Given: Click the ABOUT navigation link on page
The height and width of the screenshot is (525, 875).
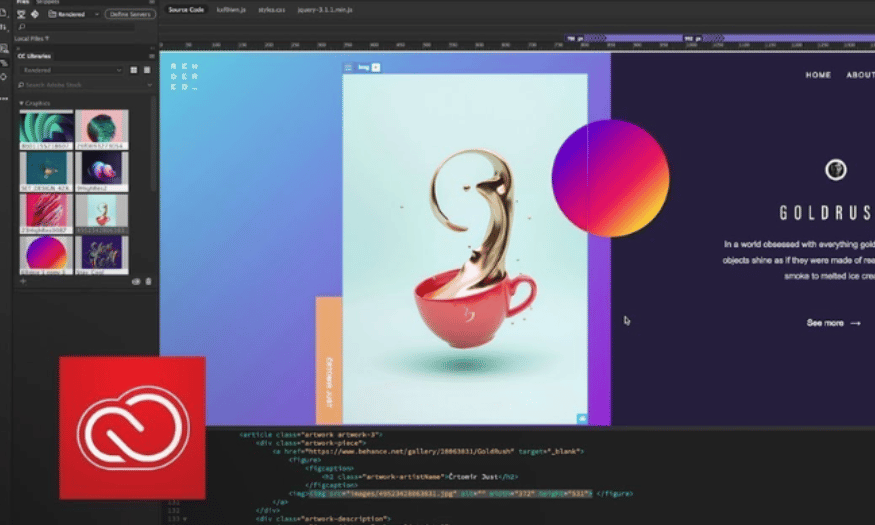Looking at the screenshot, I should tap(860, 75).
